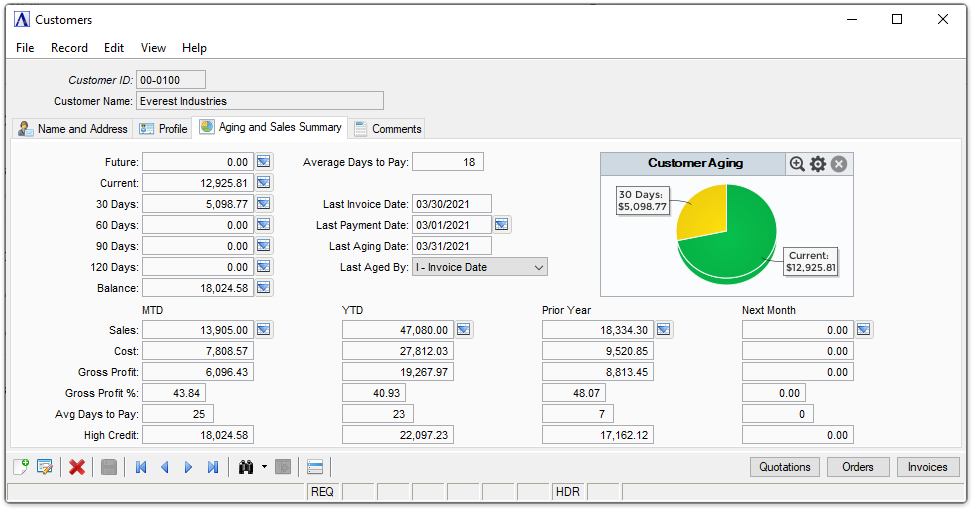Go to the first record
The height and width of the screenshot is (512, 976).
point(141,467)
